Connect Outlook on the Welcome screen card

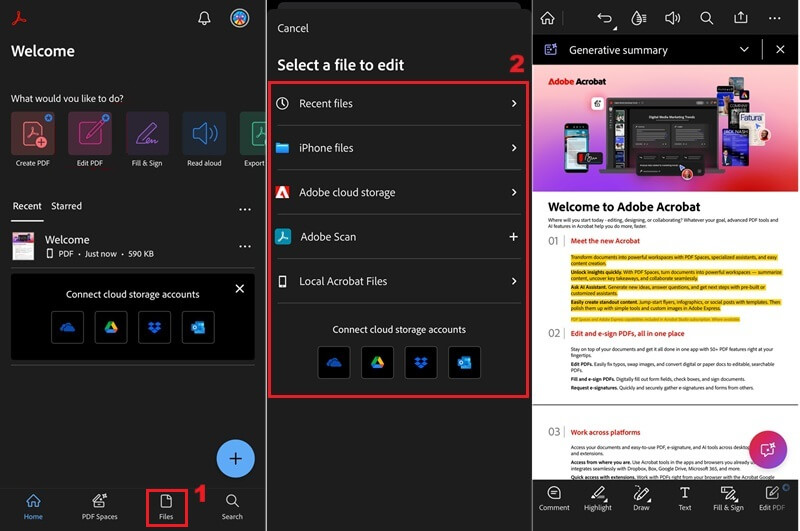(x=198, y=327)
